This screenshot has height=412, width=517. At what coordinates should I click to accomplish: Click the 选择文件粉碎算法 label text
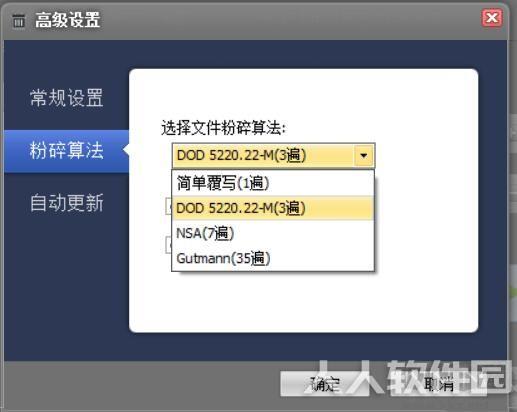click(x=223, y=128)
